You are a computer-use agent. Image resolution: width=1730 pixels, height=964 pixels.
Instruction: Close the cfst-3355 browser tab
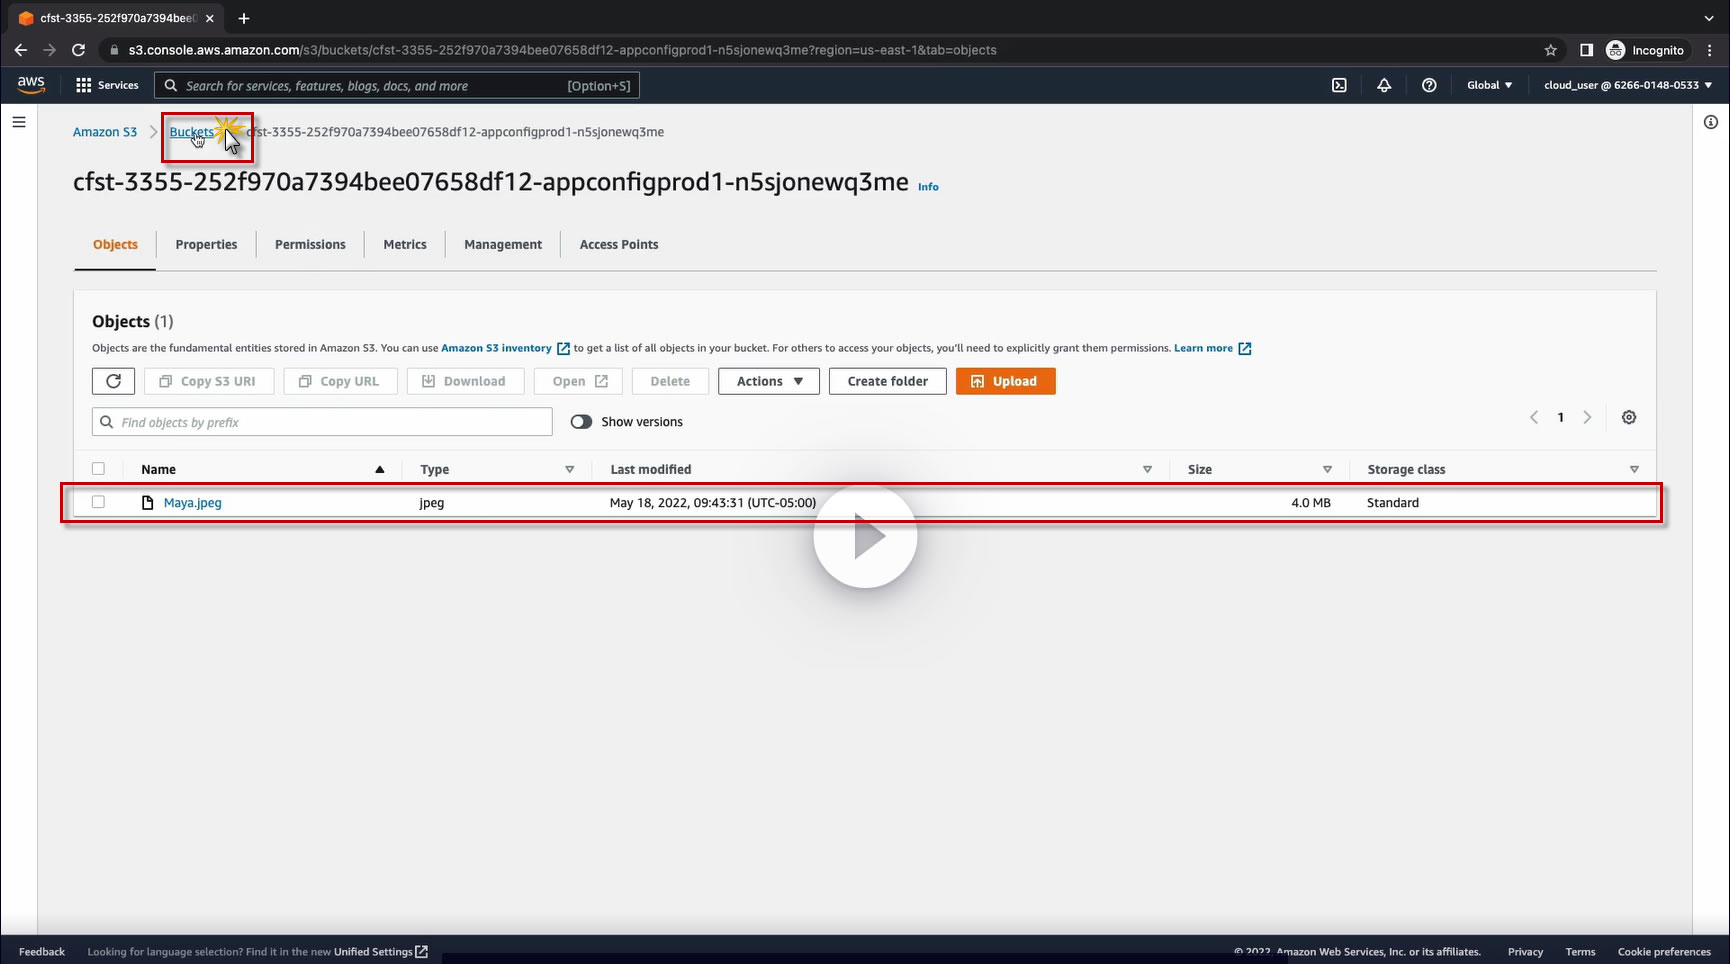pyautogui.click(x=209, y=18)
